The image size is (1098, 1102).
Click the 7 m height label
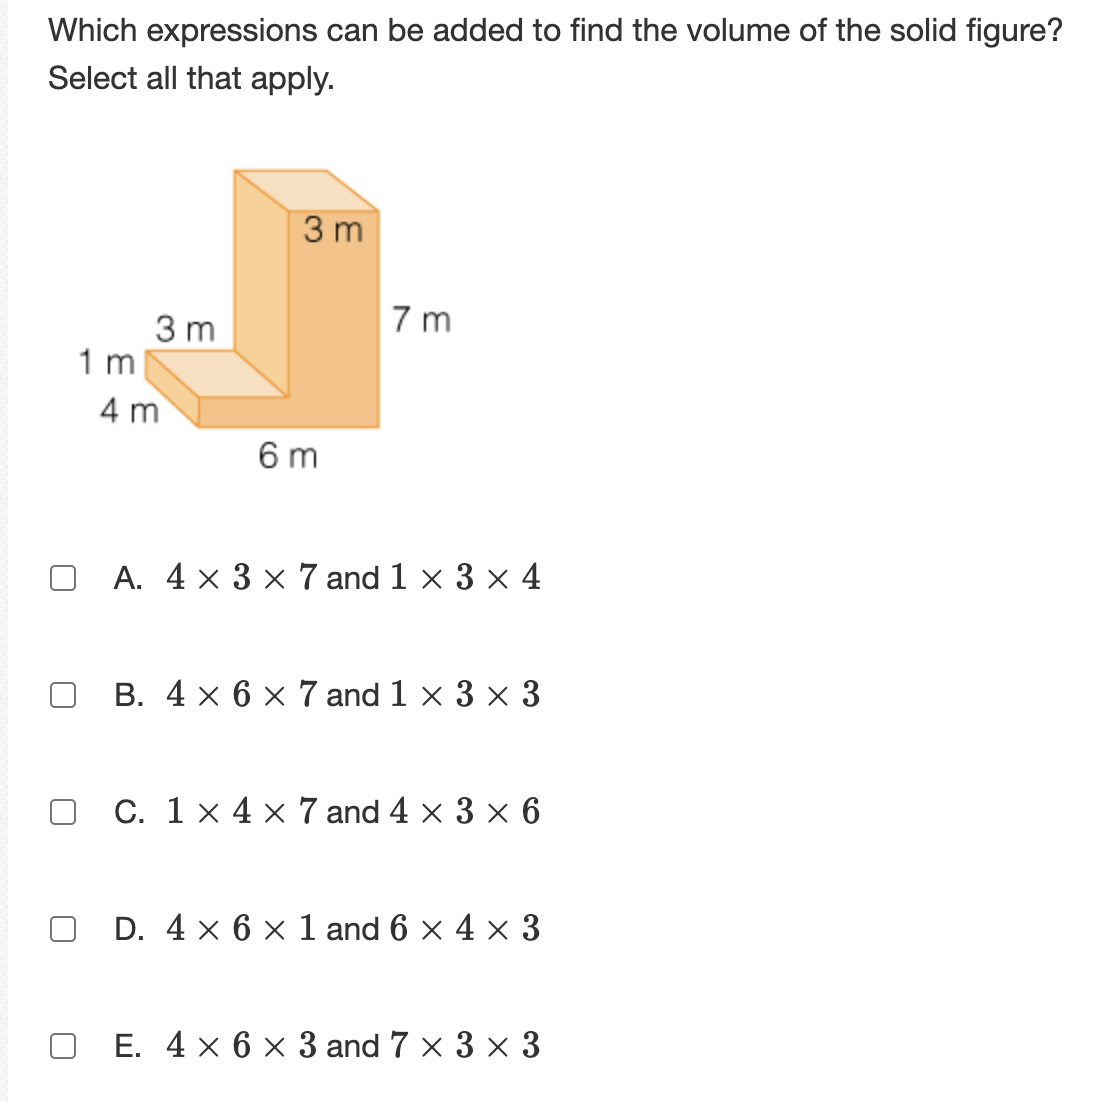[x=421, y=320]
